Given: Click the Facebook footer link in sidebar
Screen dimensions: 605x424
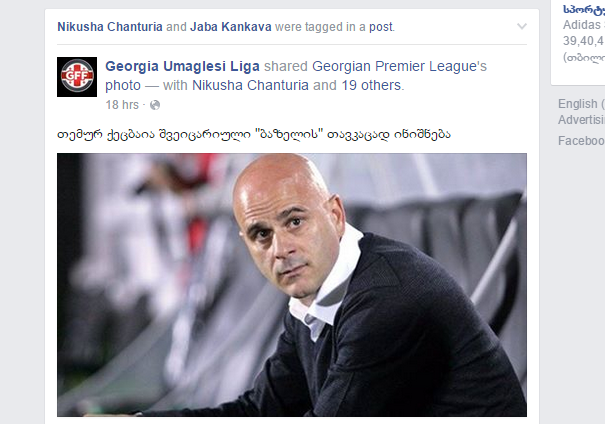Looking at the screenshot, I should point(581,141).
